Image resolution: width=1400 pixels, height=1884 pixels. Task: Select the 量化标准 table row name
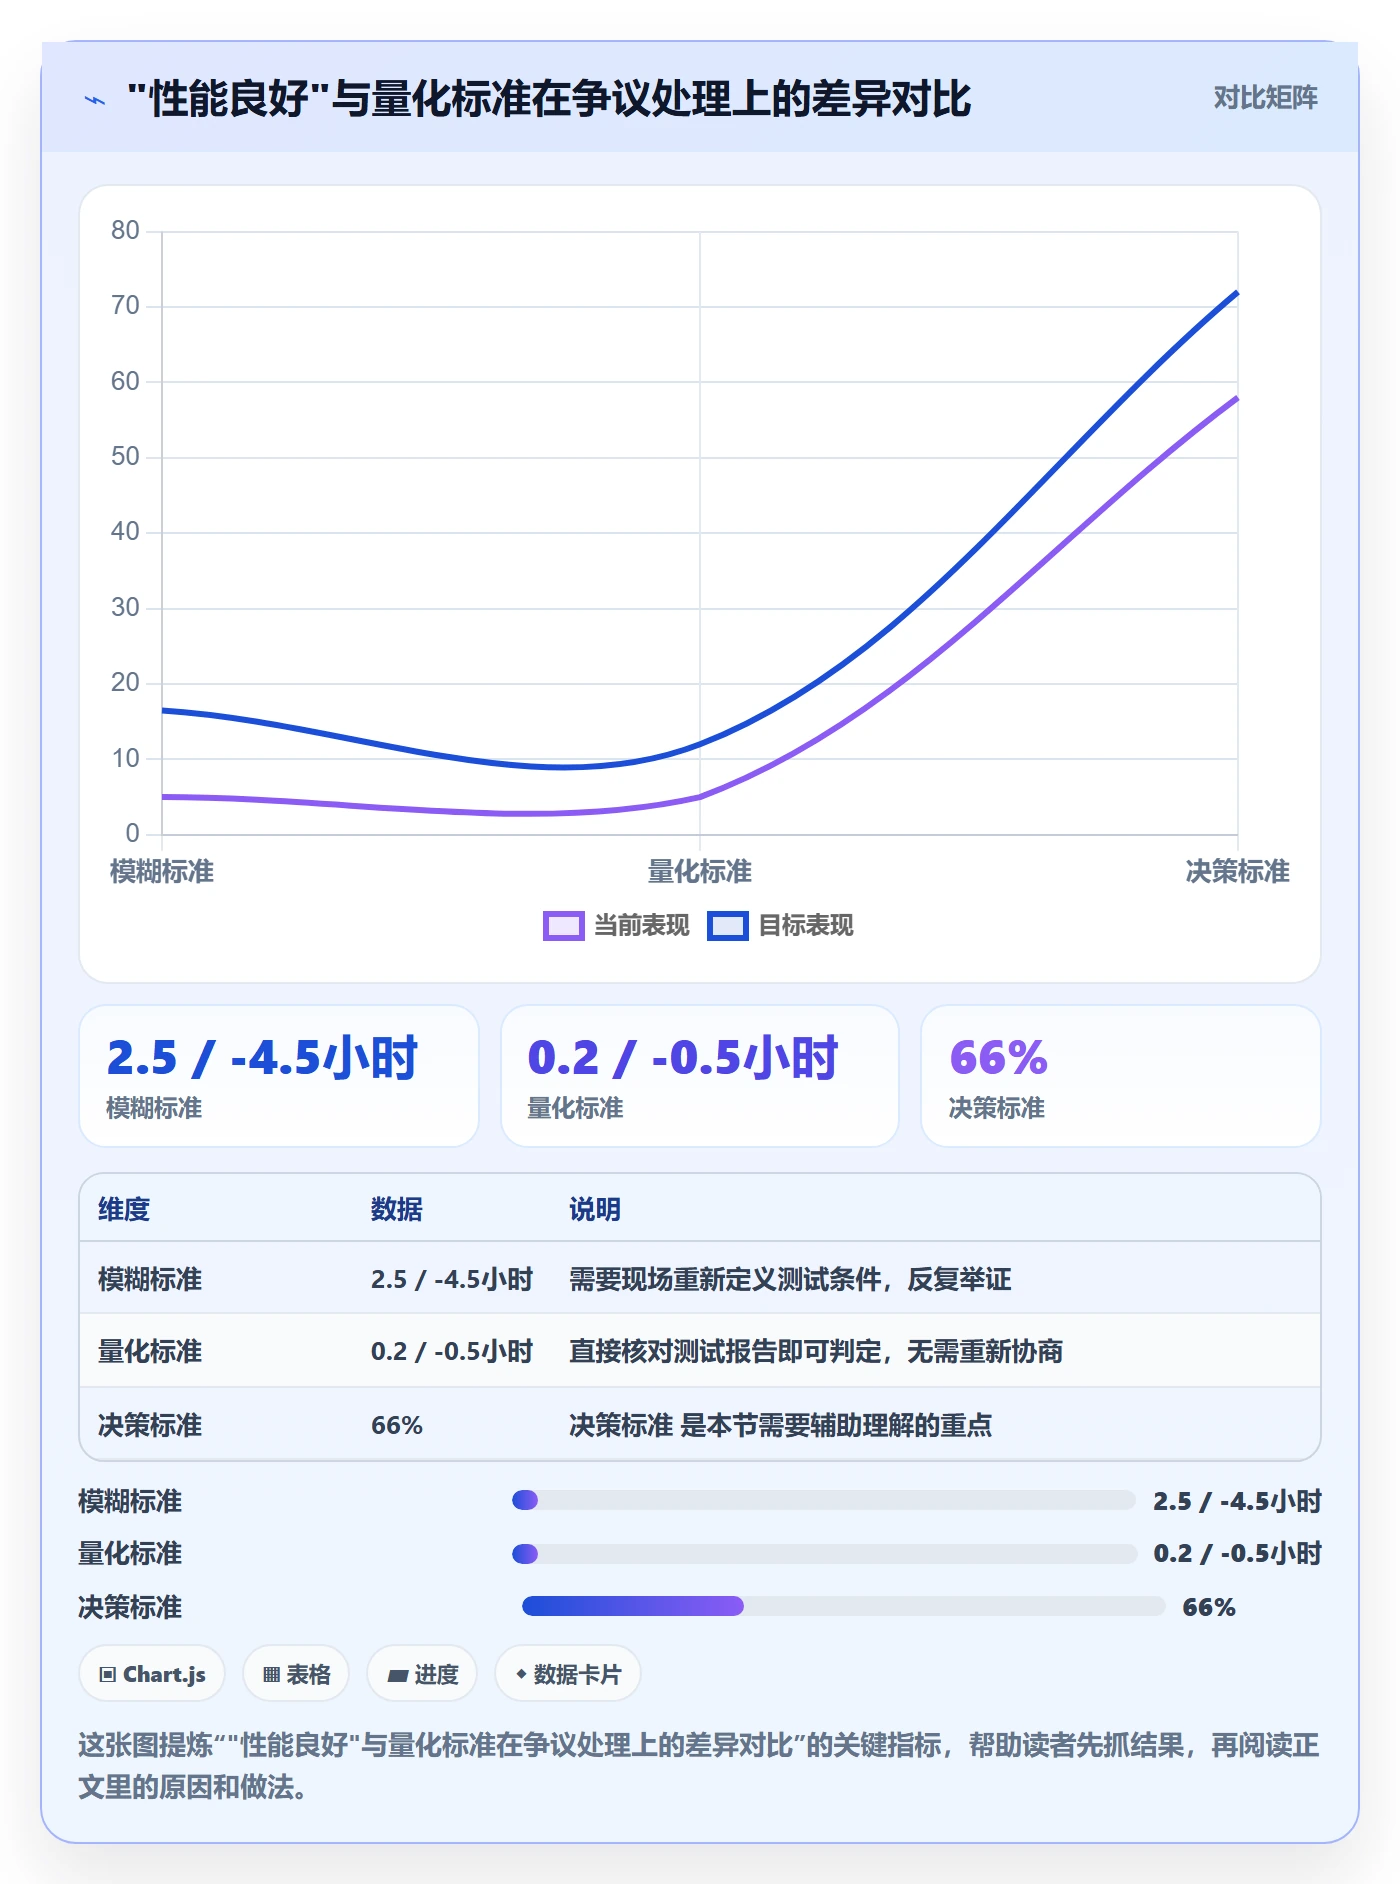[x=150, y=1352]
